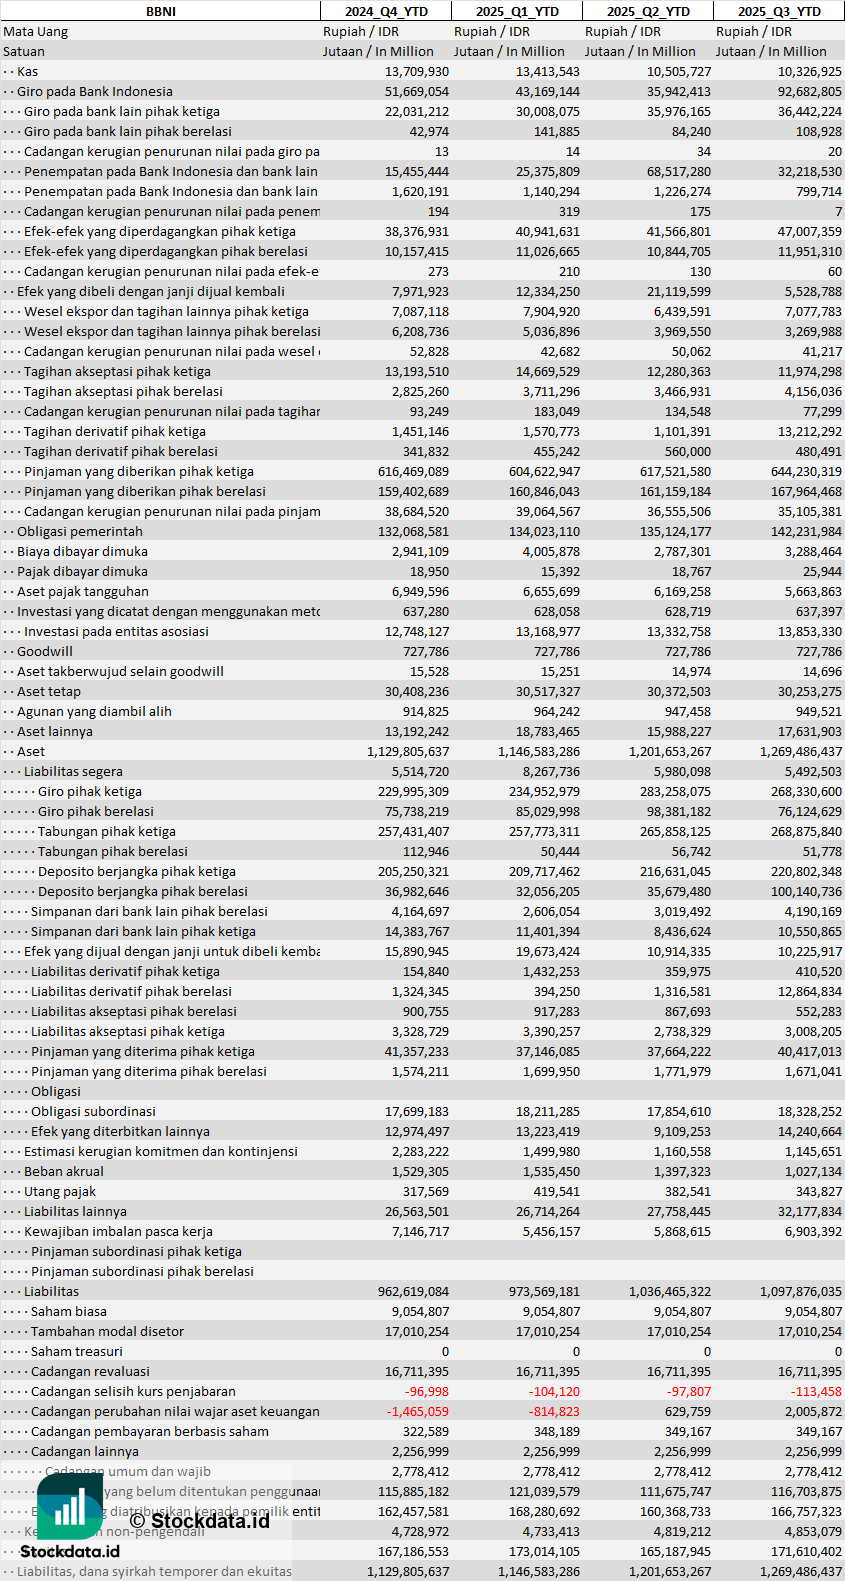Click value 12,864,834
Screen dimensions: 845x1581
(x=810, y=991)
